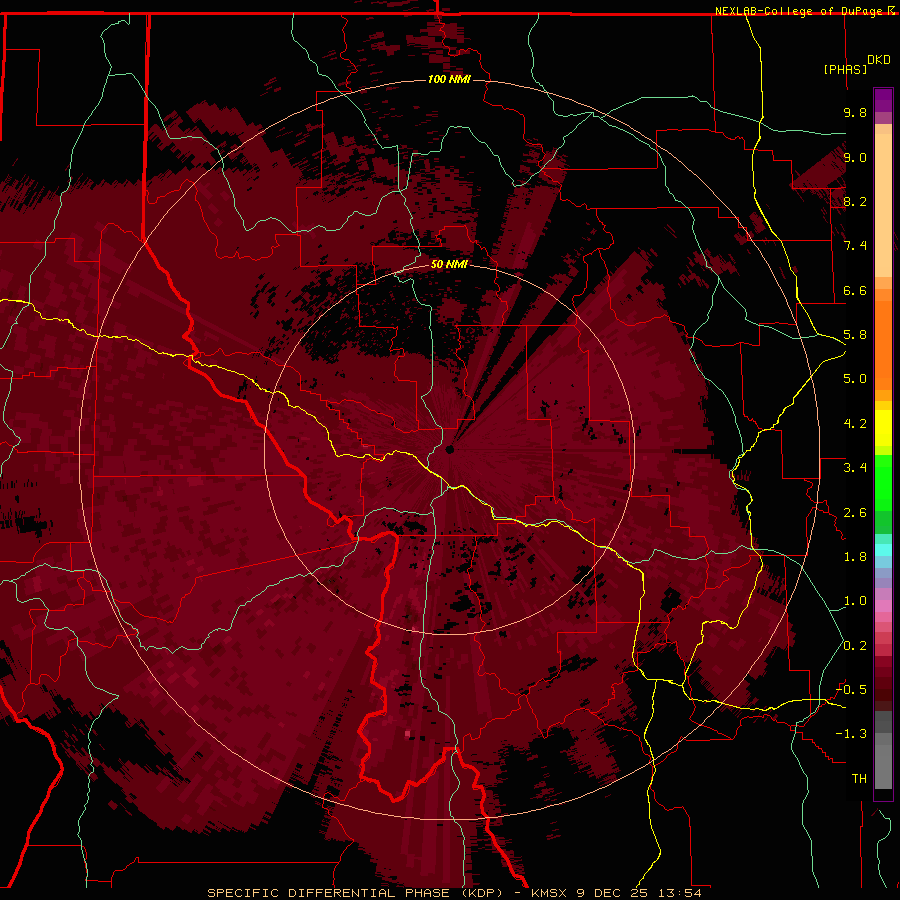Click the 1.0 scale value
Screen dimensions: 900x900
855,601
